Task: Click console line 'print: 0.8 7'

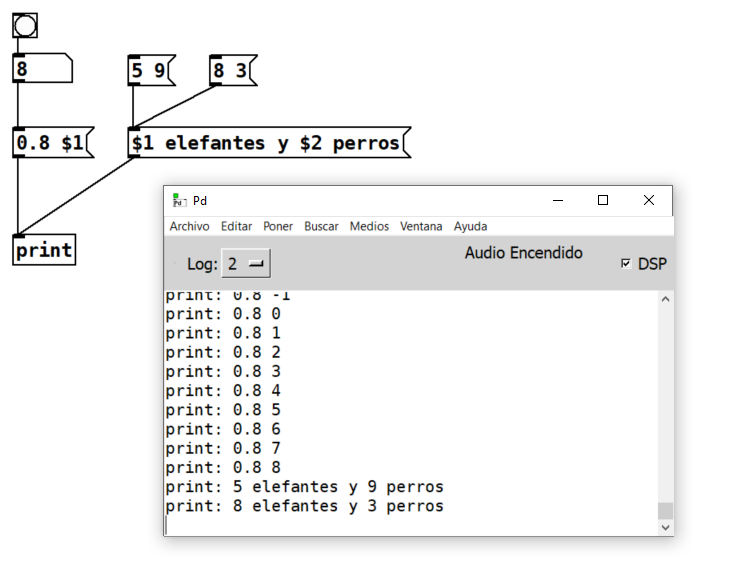Action: tap(223, 449)
